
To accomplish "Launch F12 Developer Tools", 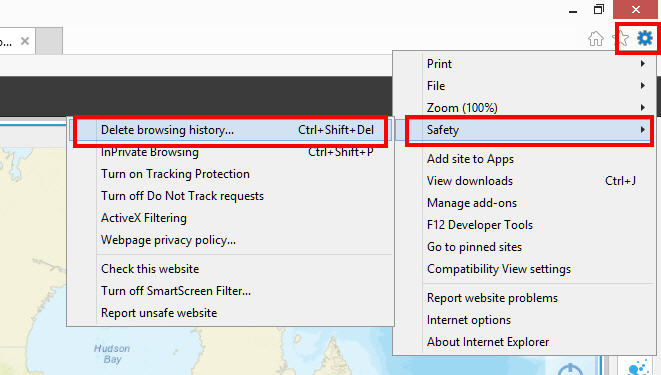I will 524,225.
